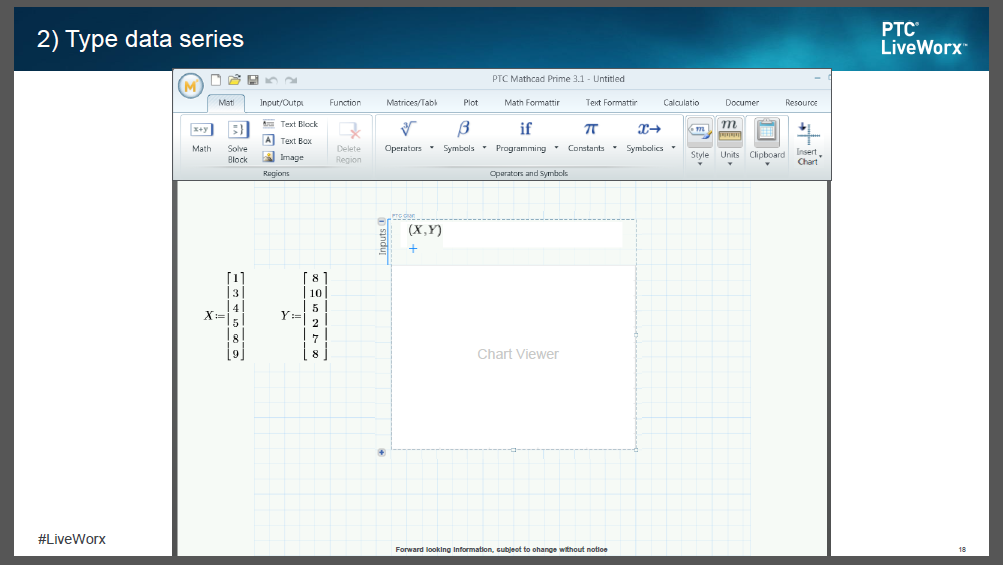Click the (X,Y) chart input expression

425,230
